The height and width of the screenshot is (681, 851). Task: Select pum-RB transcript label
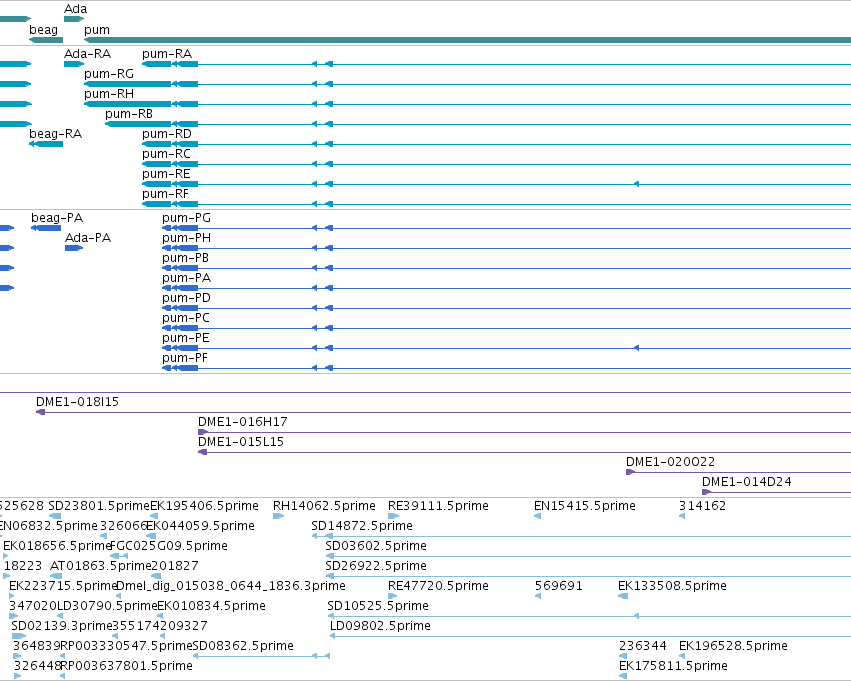pos(129,114)
